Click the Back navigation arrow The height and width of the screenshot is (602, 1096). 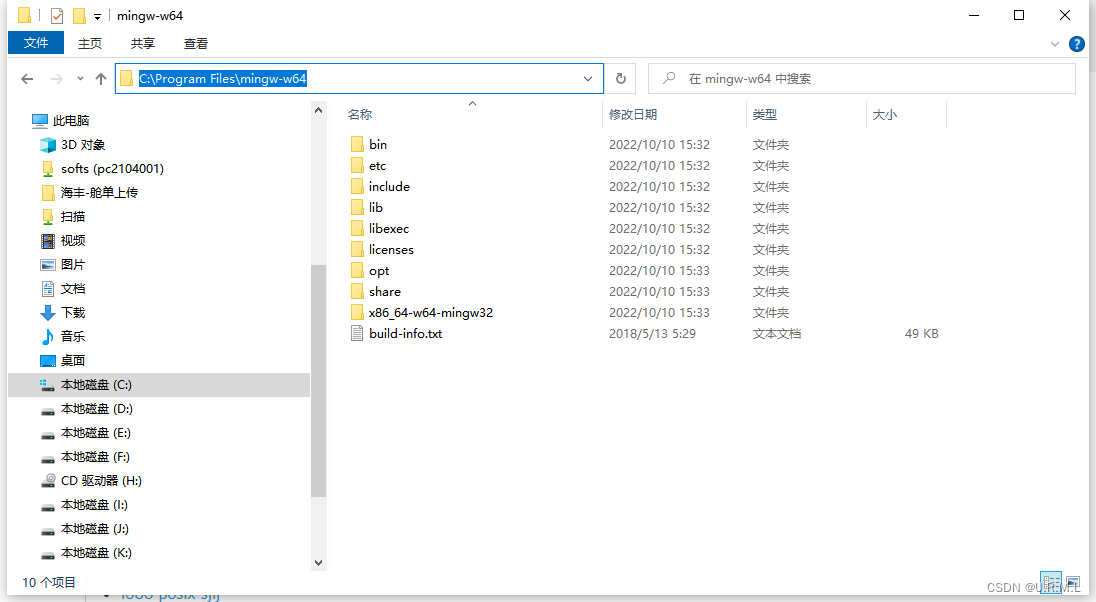point(27,79)
